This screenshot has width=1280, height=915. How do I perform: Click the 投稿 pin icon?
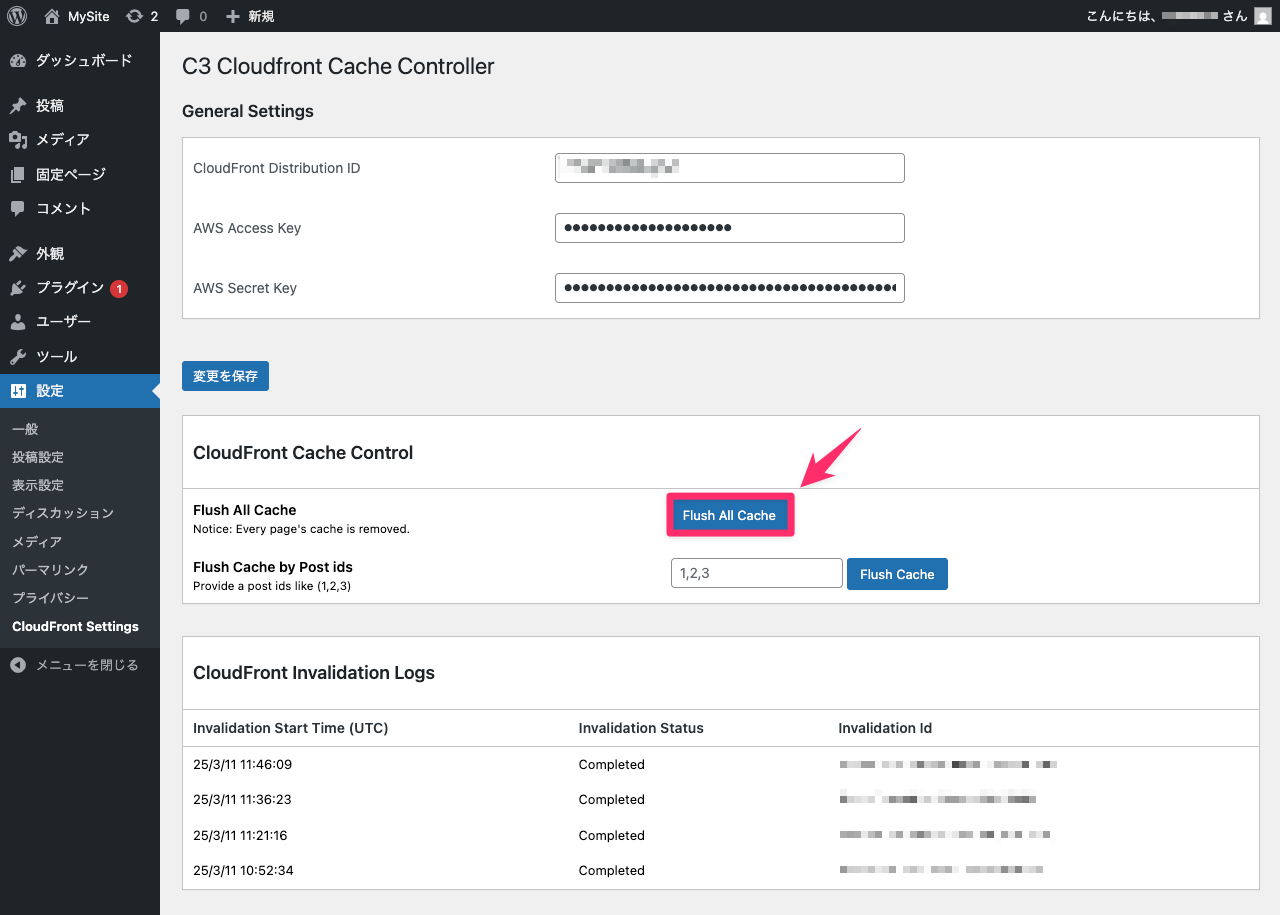pyautogui.click(x=18, y=106)
